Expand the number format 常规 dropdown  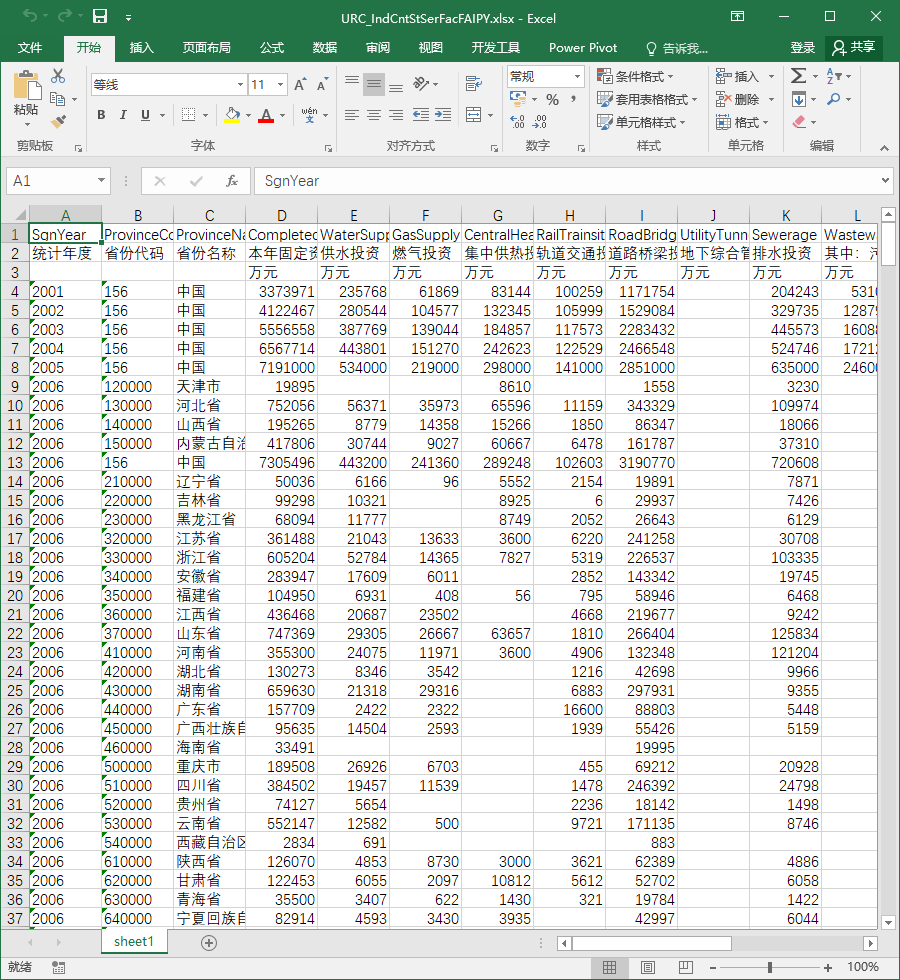coord(577,76)
